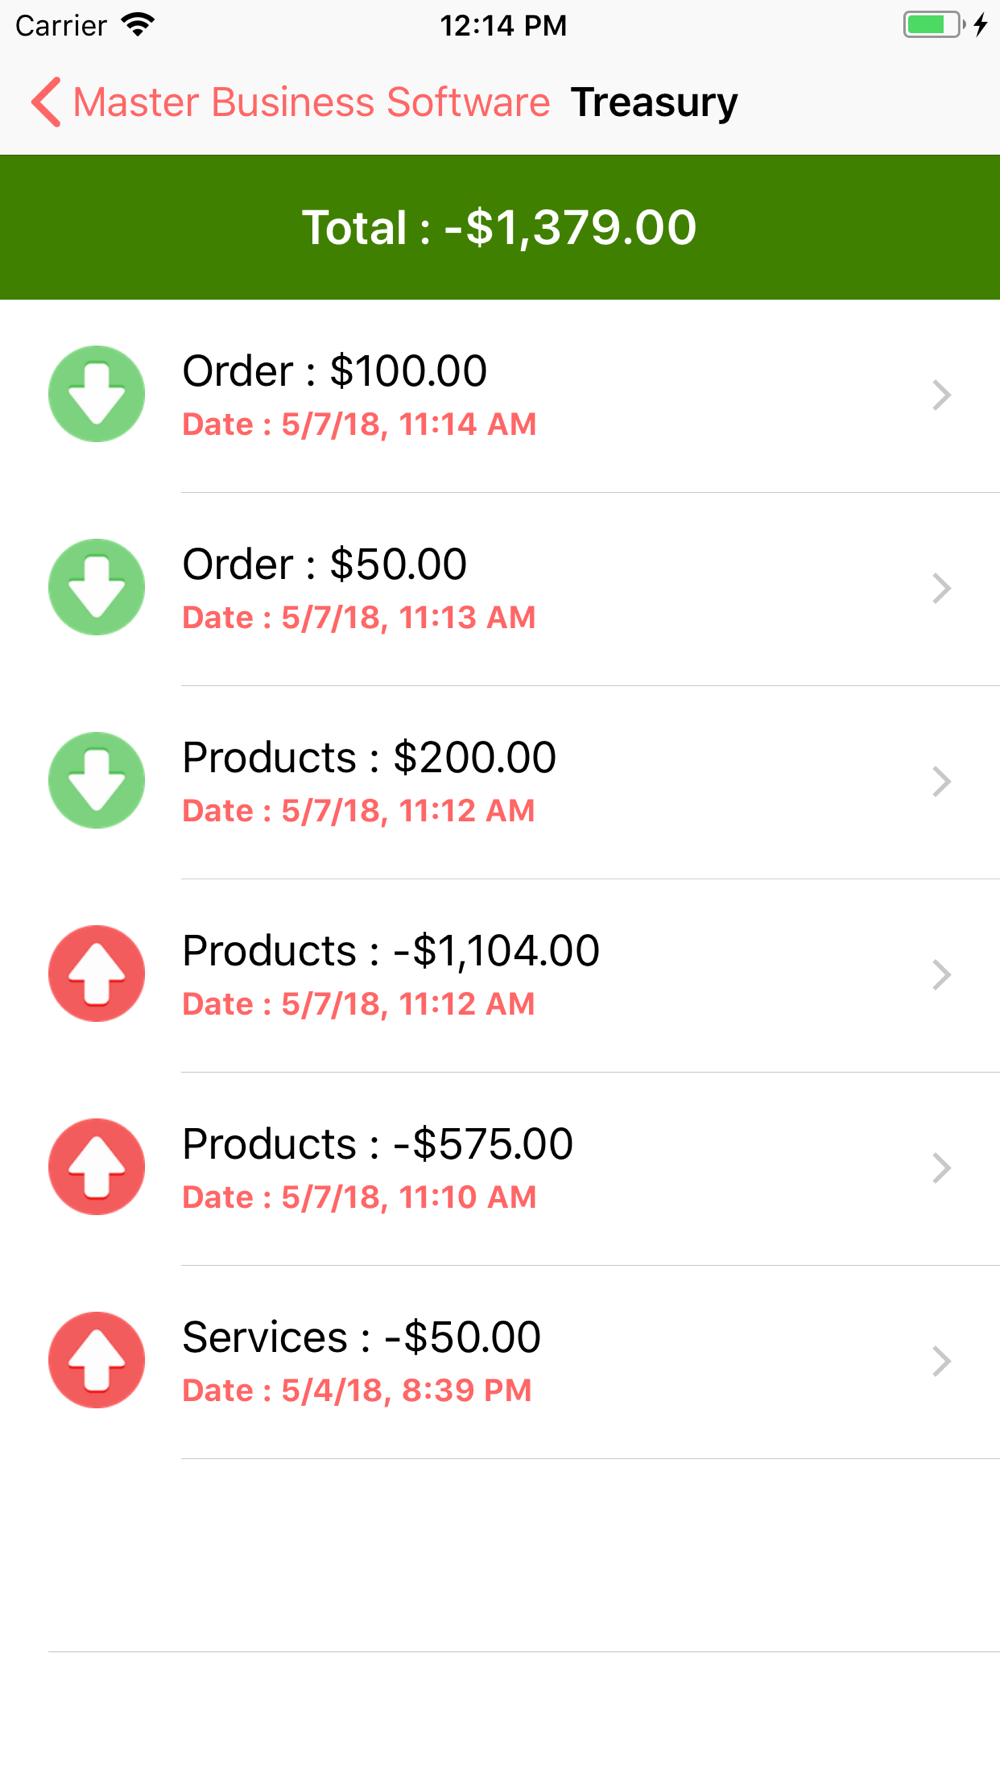Screen dimensions: 1000x1778
Task: Tap red up-arrow icon for Products -$1,104.00
Action: tap(97, 973)
